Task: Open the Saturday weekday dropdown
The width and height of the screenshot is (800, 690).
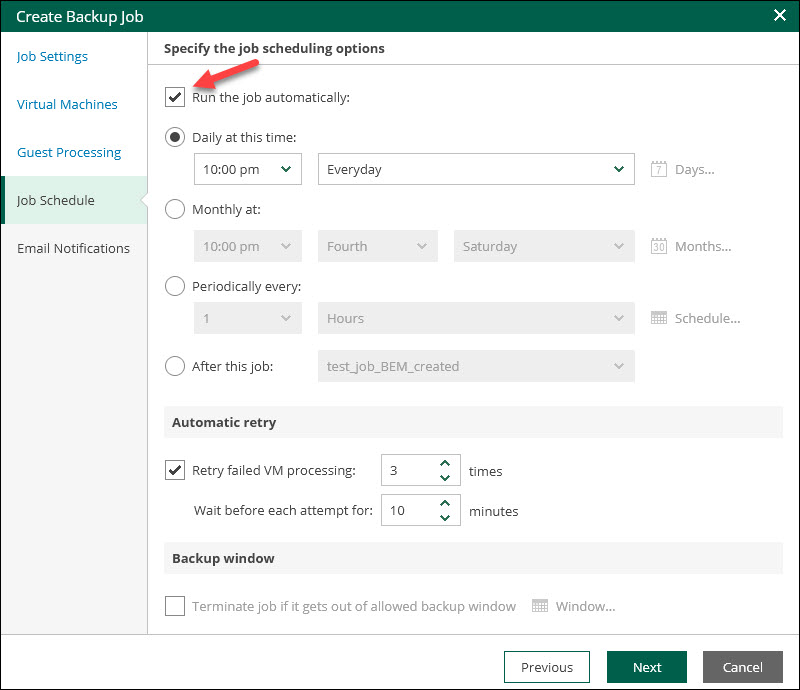Action: tap(544, 246)
